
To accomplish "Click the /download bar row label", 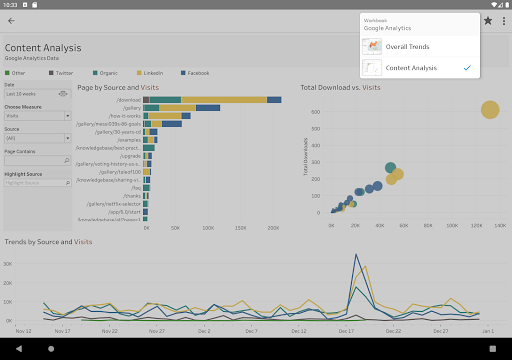I will [129, 100].
